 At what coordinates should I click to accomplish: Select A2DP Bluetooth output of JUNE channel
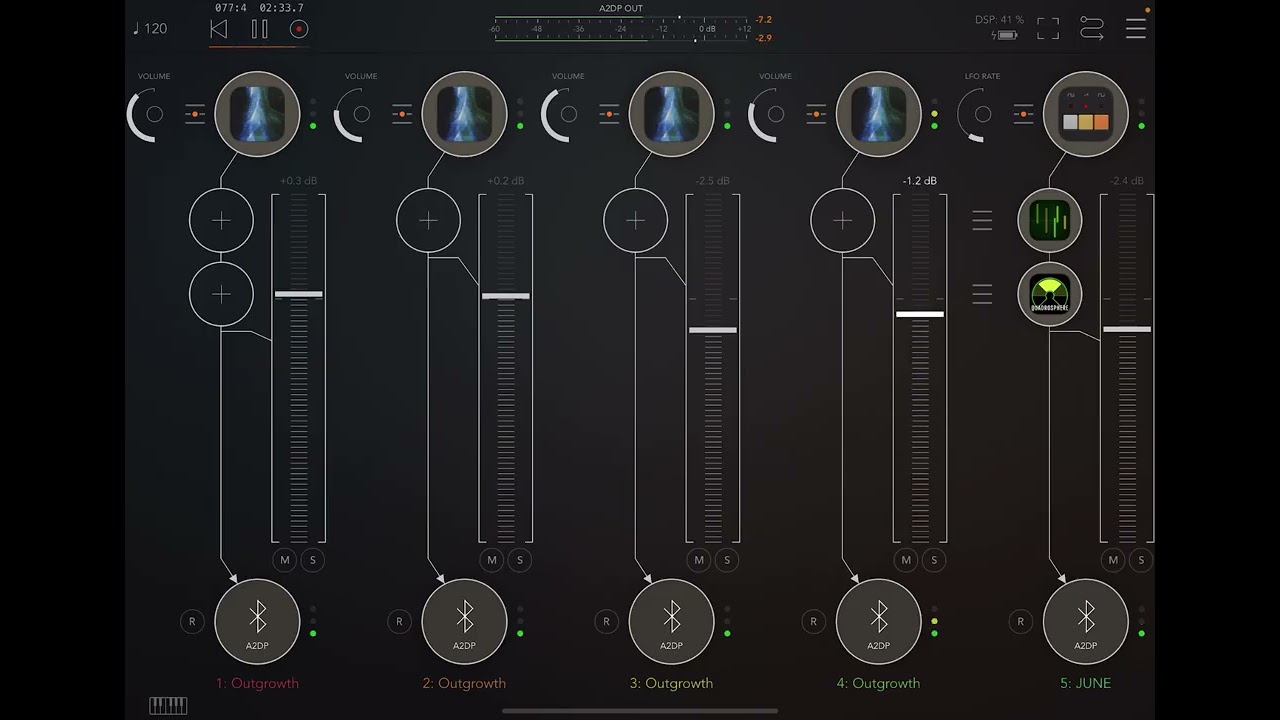[x=1085, y=621]
